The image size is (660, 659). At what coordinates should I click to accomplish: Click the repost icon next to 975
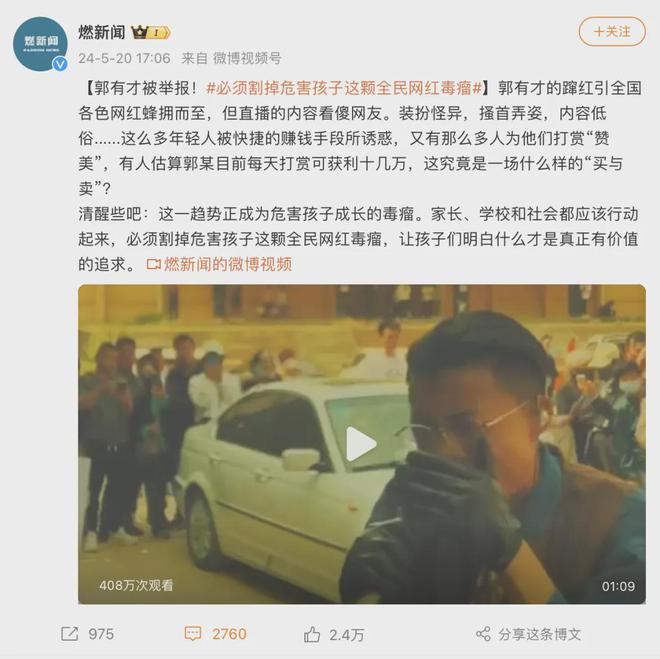pos(70,634)
